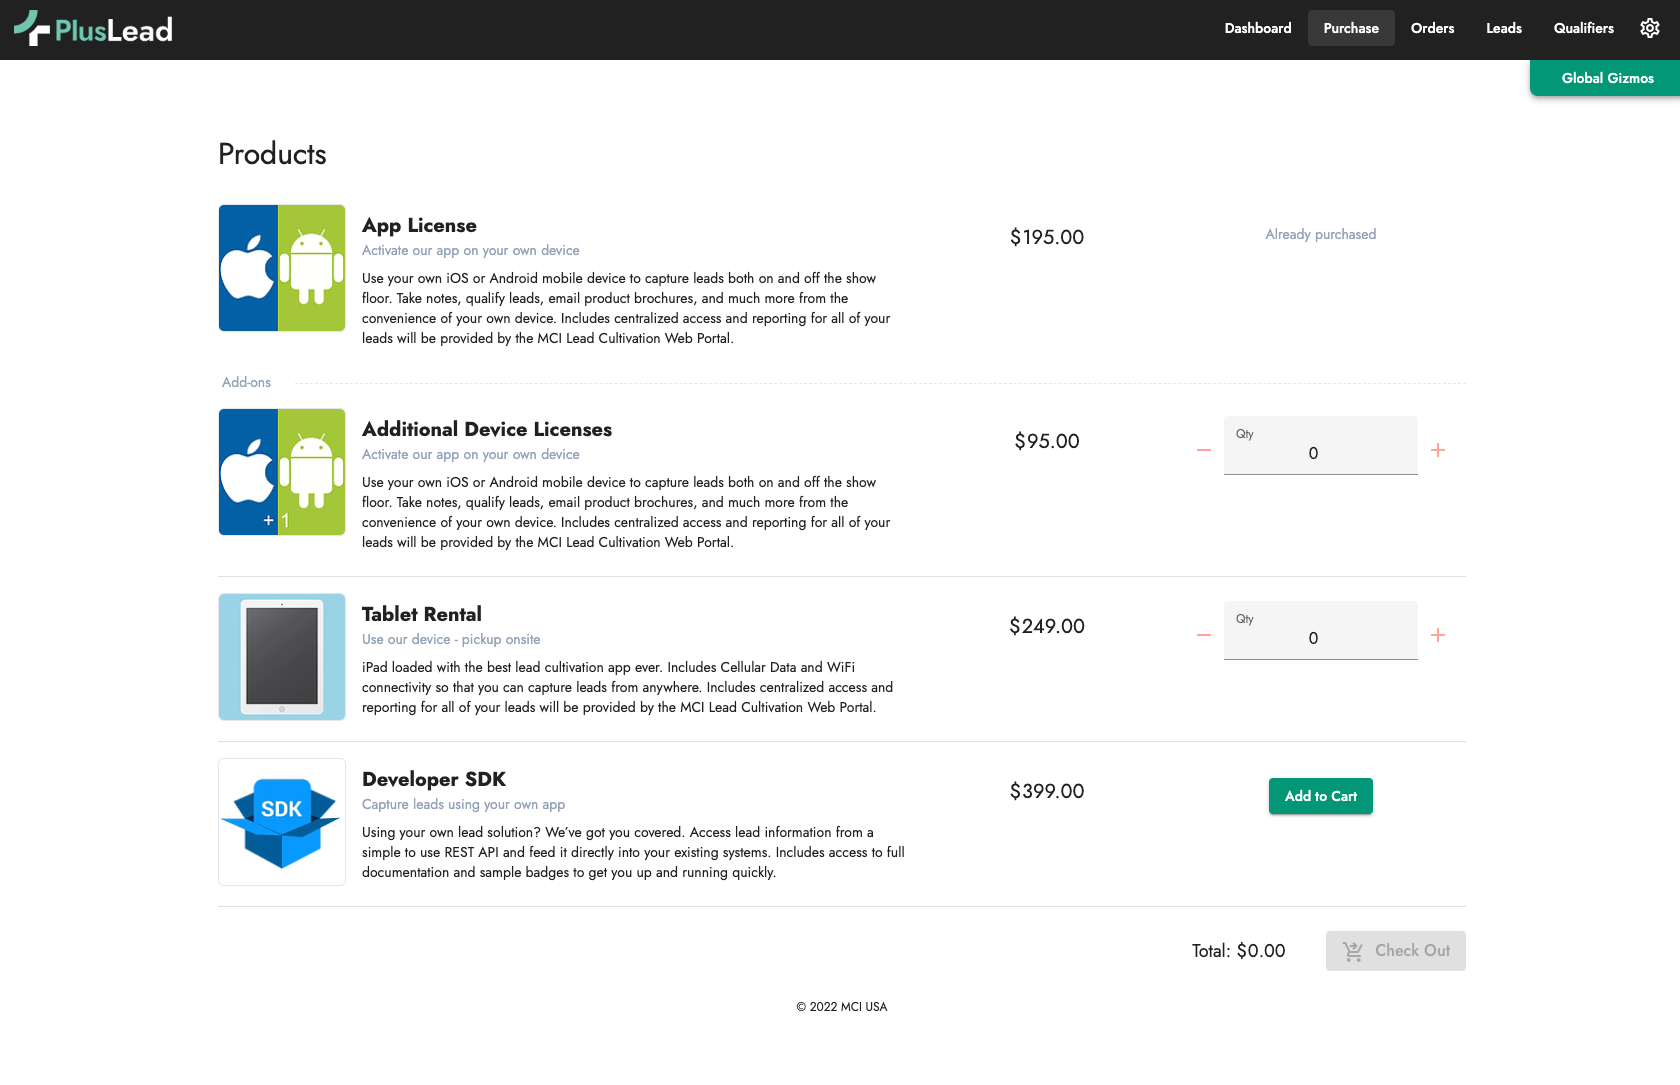The width and height of the screenshot is (1680, 1085).
Task: Go to the Dashboard page
Action: [x=1258, y=28]
